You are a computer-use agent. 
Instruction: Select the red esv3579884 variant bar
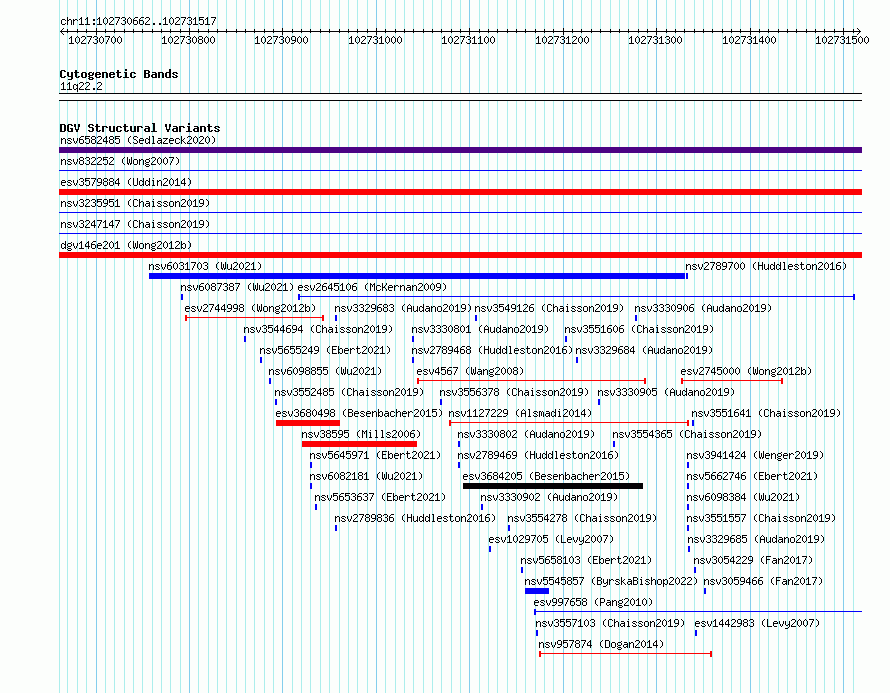[460, 192]
